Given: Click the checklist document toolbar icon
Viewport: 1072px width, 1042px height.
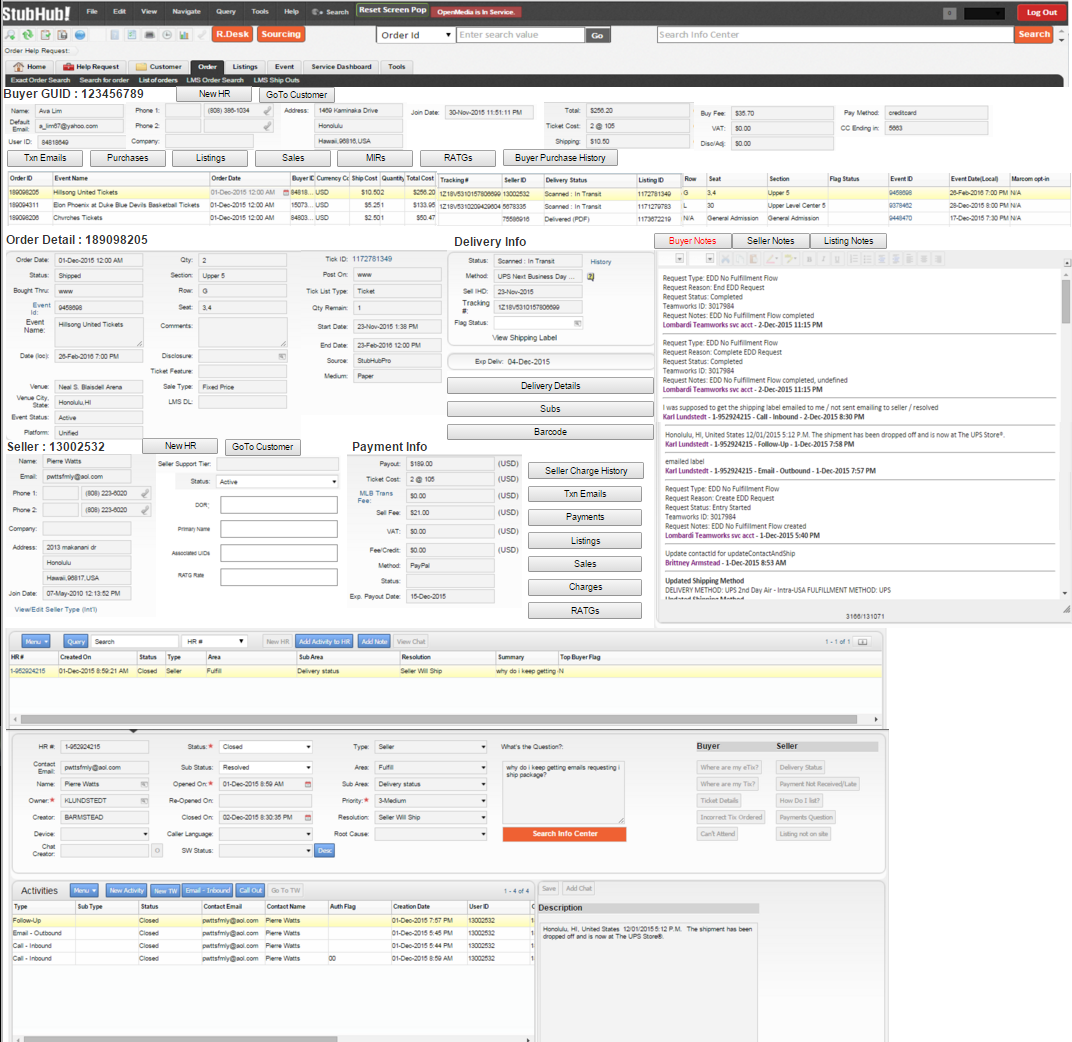Looking at the screenshot, I should tap(132, 34).
